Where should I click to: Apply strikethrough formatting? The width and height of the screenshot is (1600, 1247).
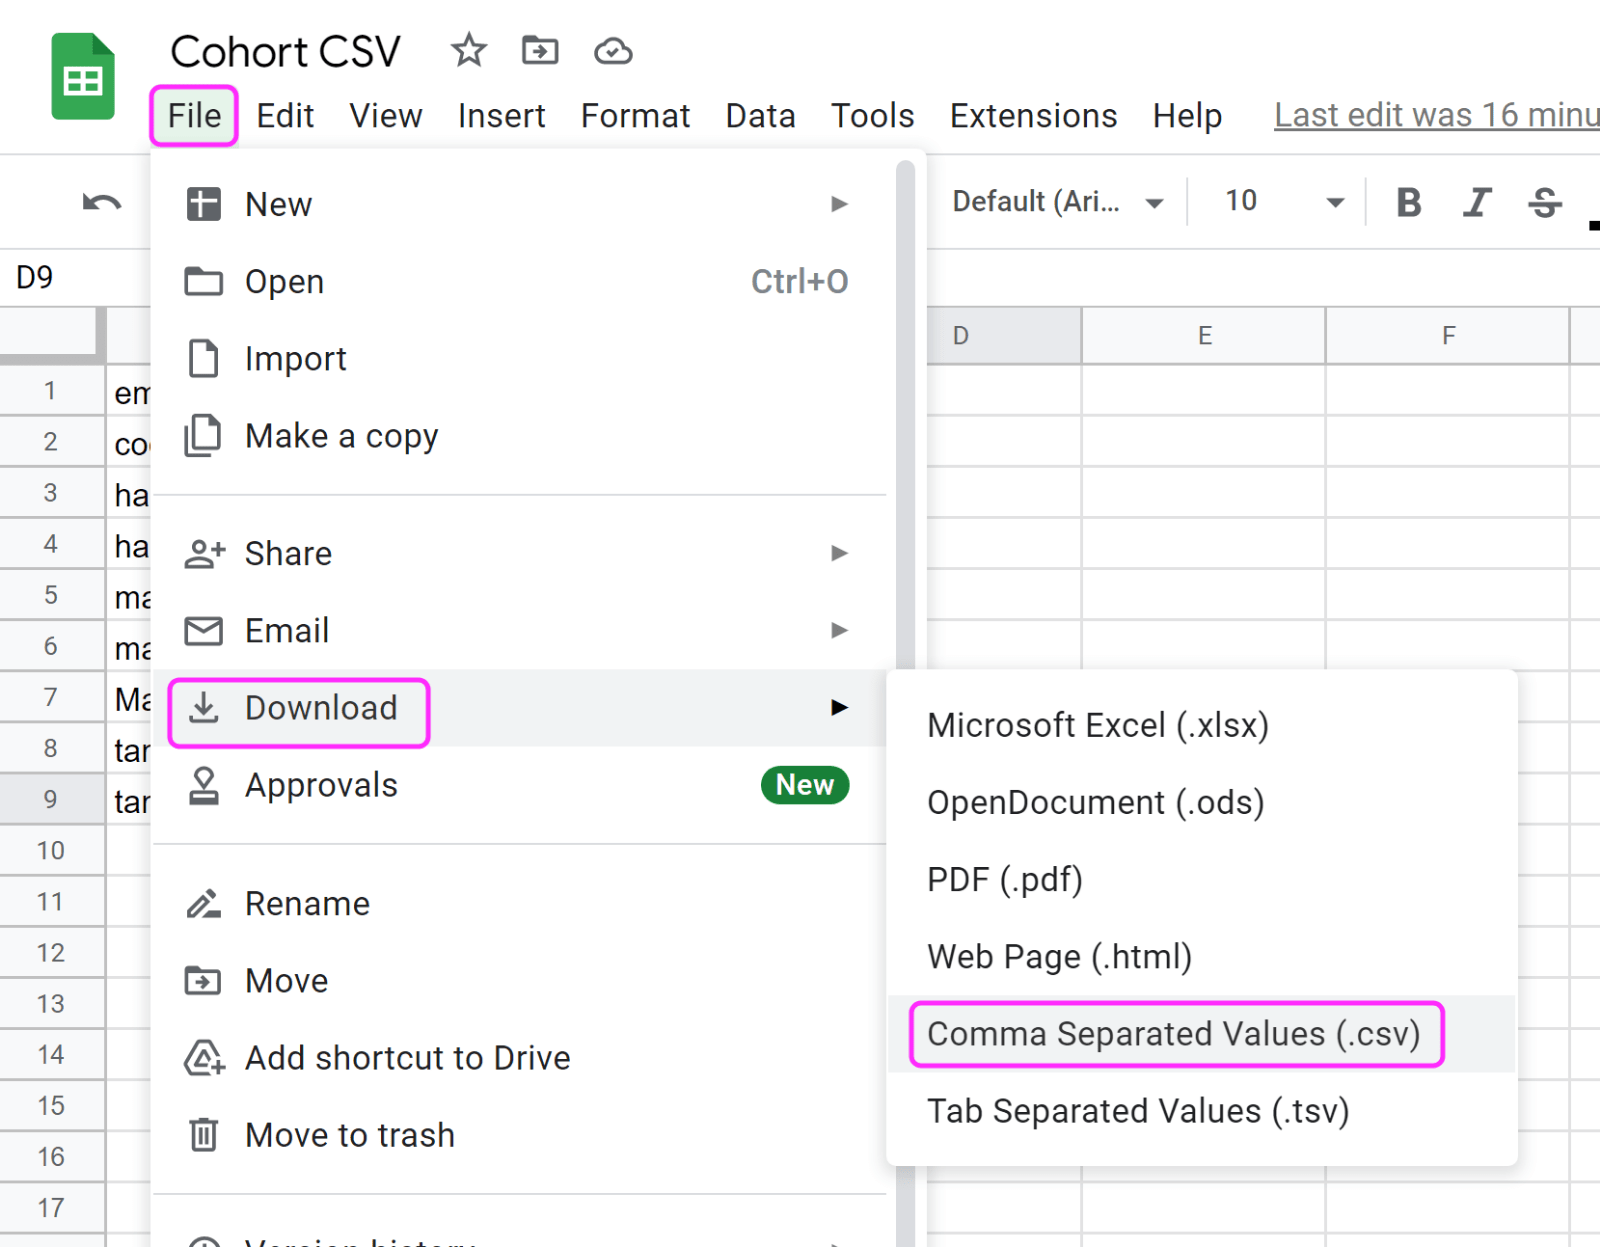click(1544, 201)
